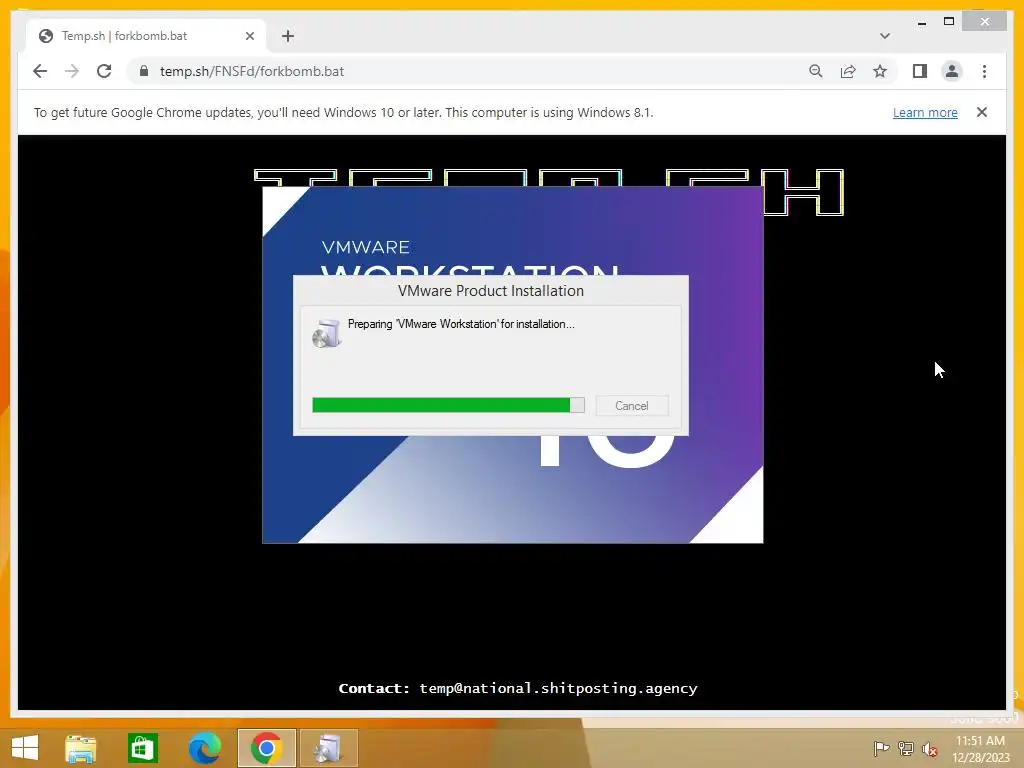Image resolution: width=1024 pixels, height=768 pixels.
Task: Open a new tab with plus button
Action: (x=287, y=36)
